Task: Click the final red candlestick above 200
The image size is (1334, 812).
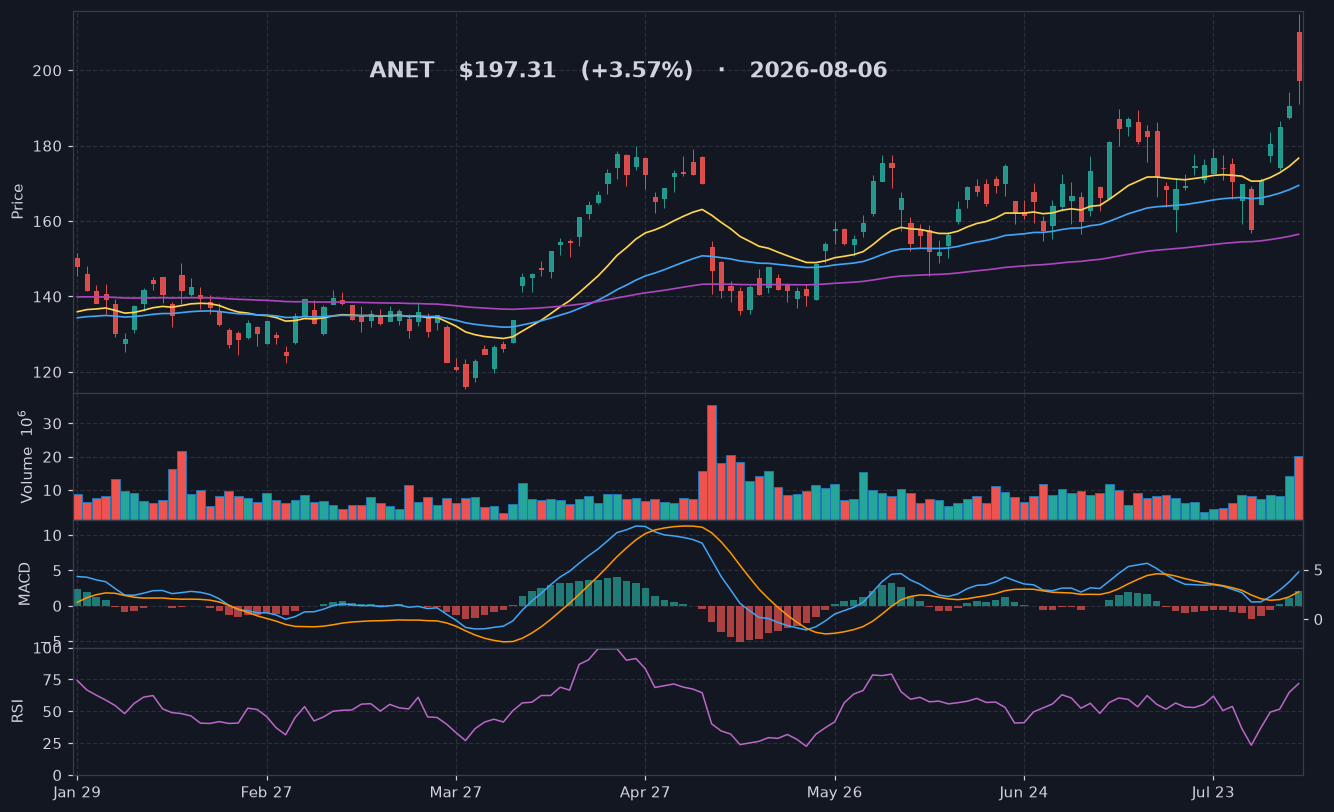Action: pyautogui.click(x=1299, y=56)
